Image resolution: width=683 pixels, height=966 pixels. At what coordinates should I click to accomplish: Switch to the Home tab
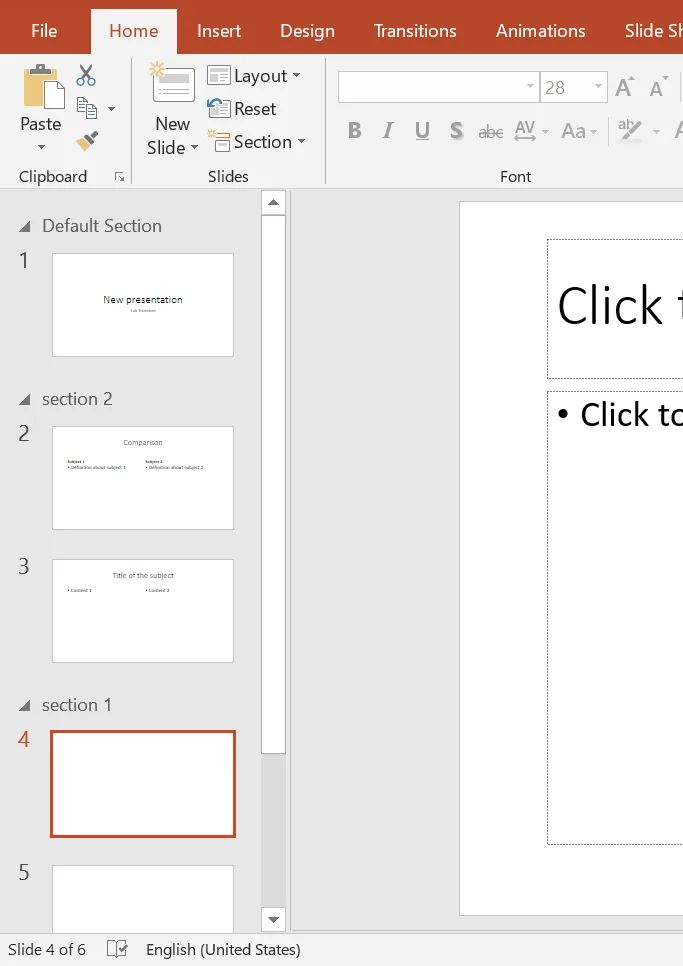(134, 31)
